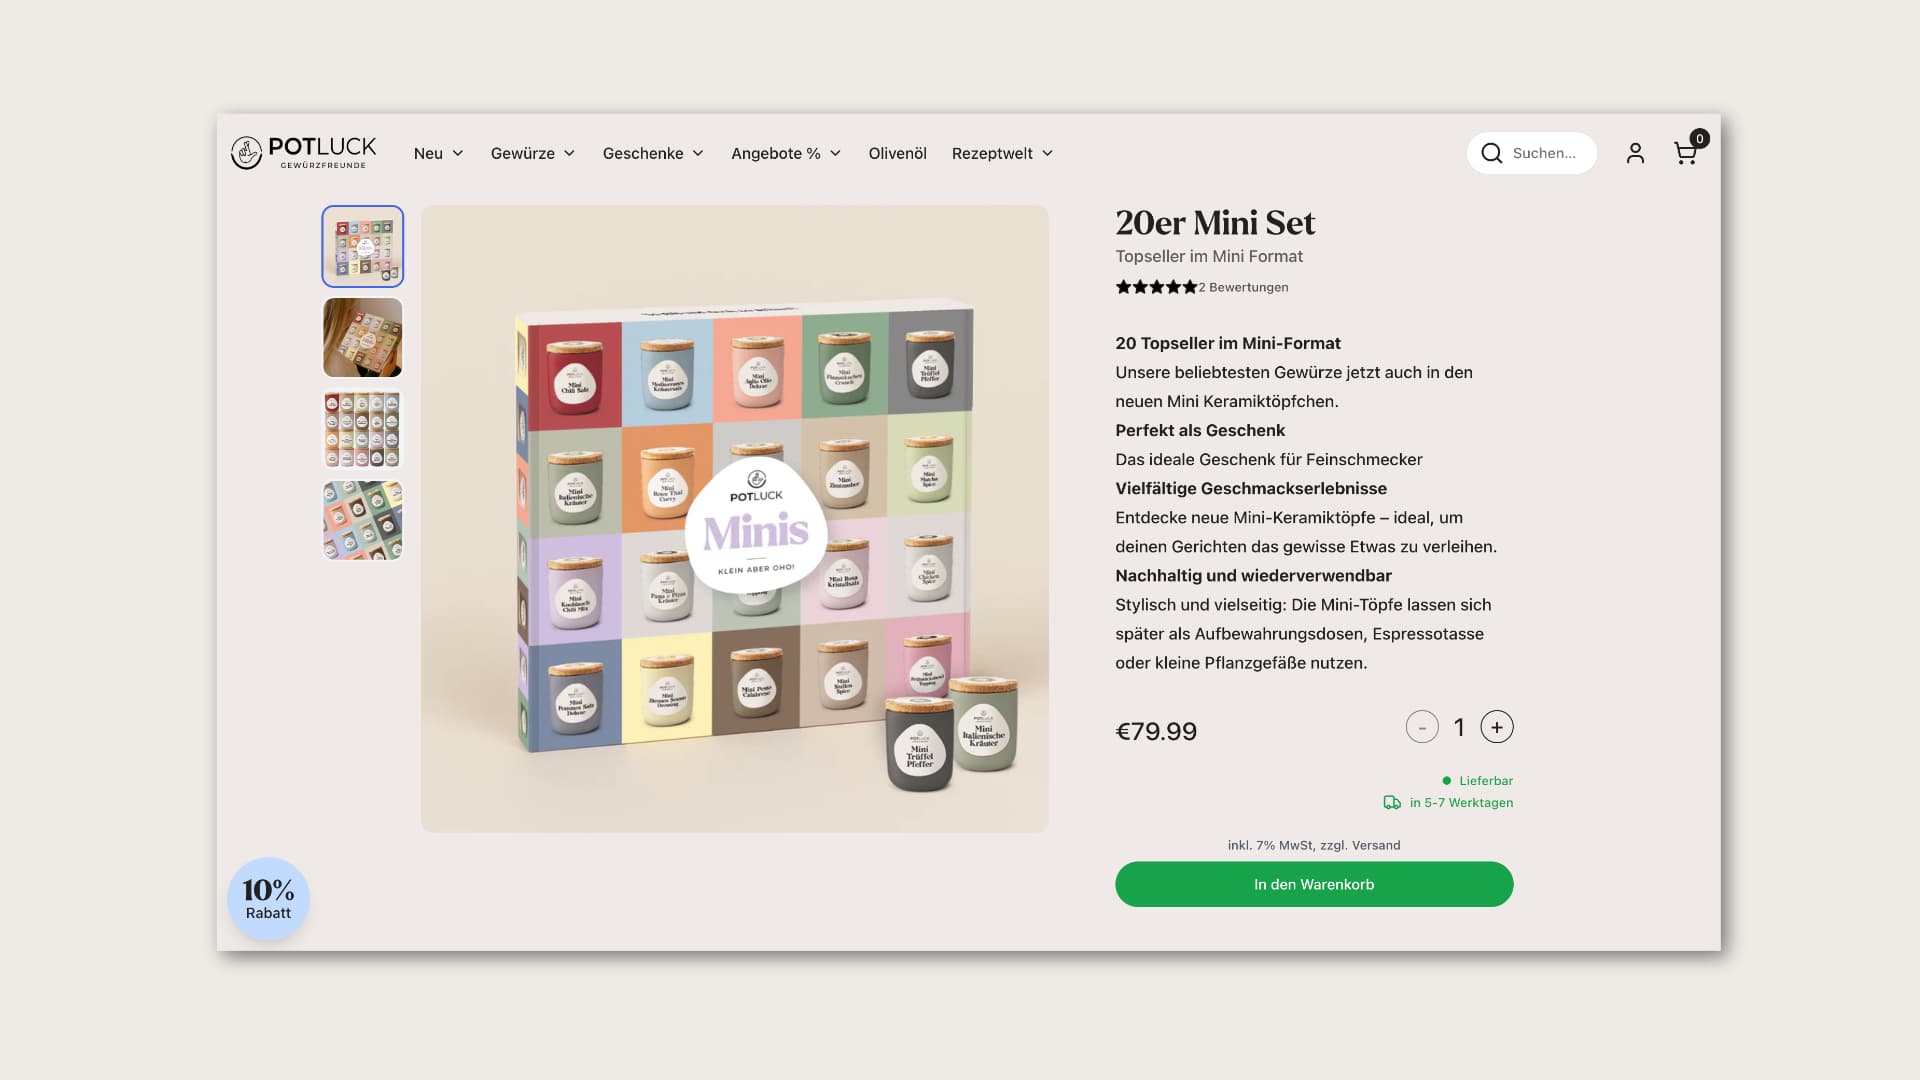Decrease quantity with minus button
Image resolution: width=1920 pixels, height=1080 pixels.
point(1422,727)
